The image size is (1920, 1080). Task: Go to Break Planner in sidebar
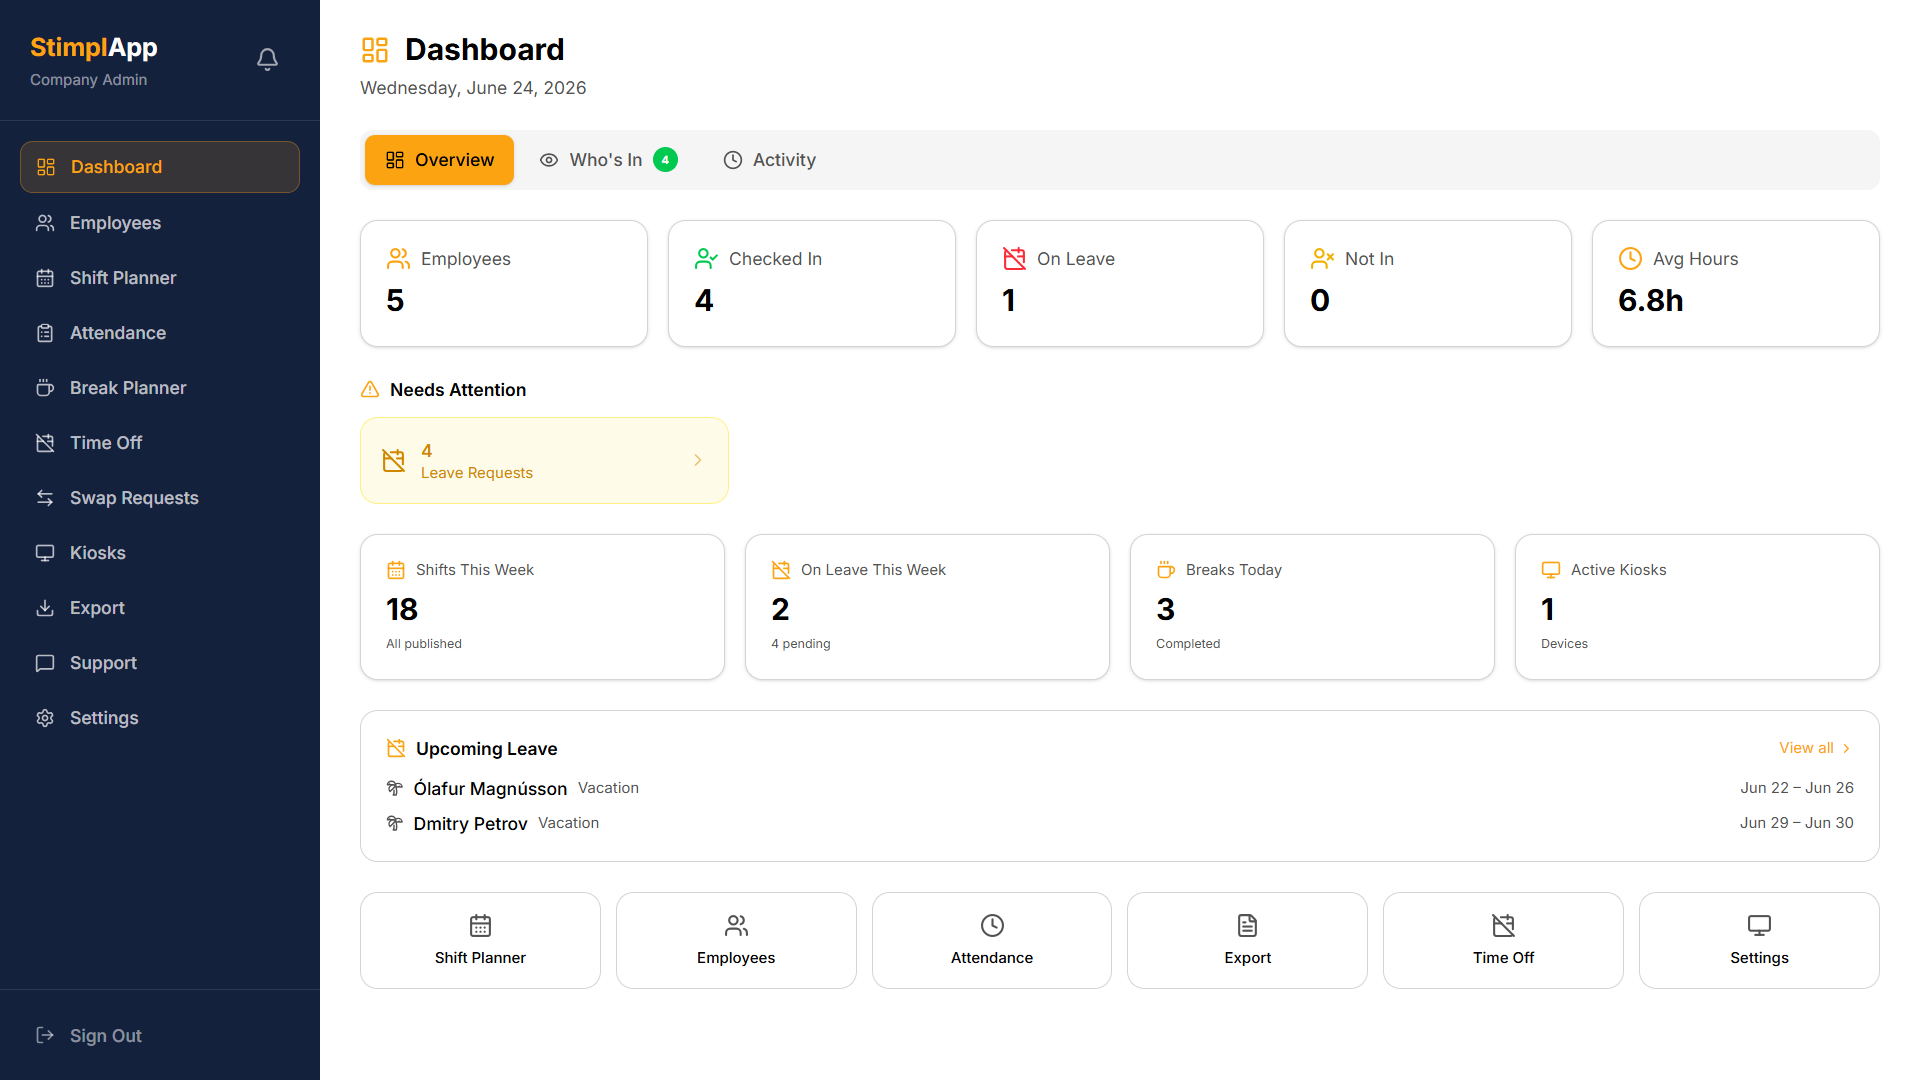[x=160, y=388]
